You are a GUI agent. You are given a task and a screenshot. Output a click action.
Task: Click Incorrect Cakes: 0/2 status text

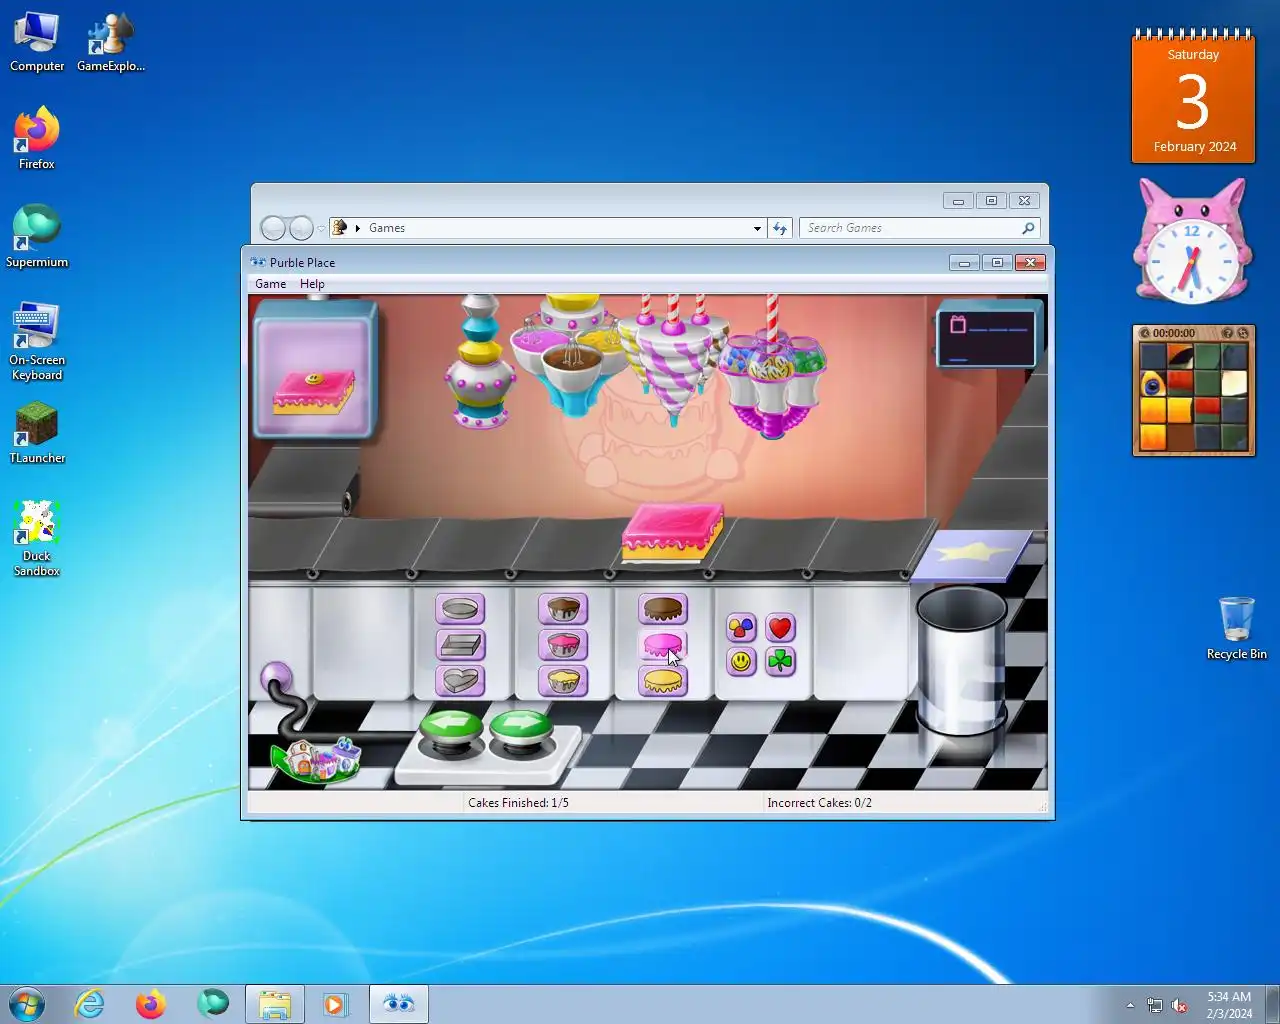tap(819, 803)
